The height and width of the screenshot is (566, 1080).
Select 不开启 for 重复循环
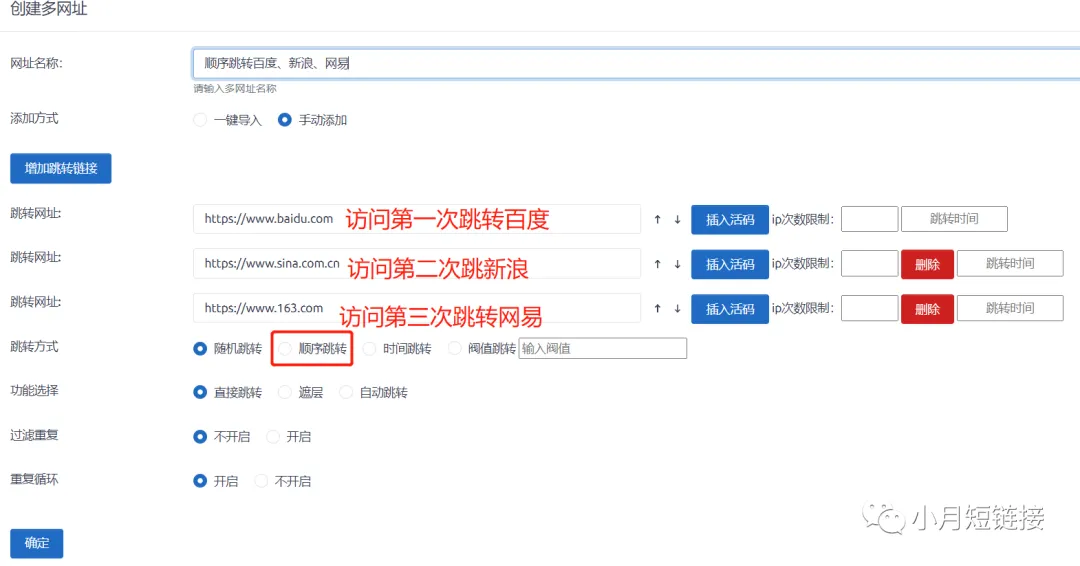(x=262, y=481)
